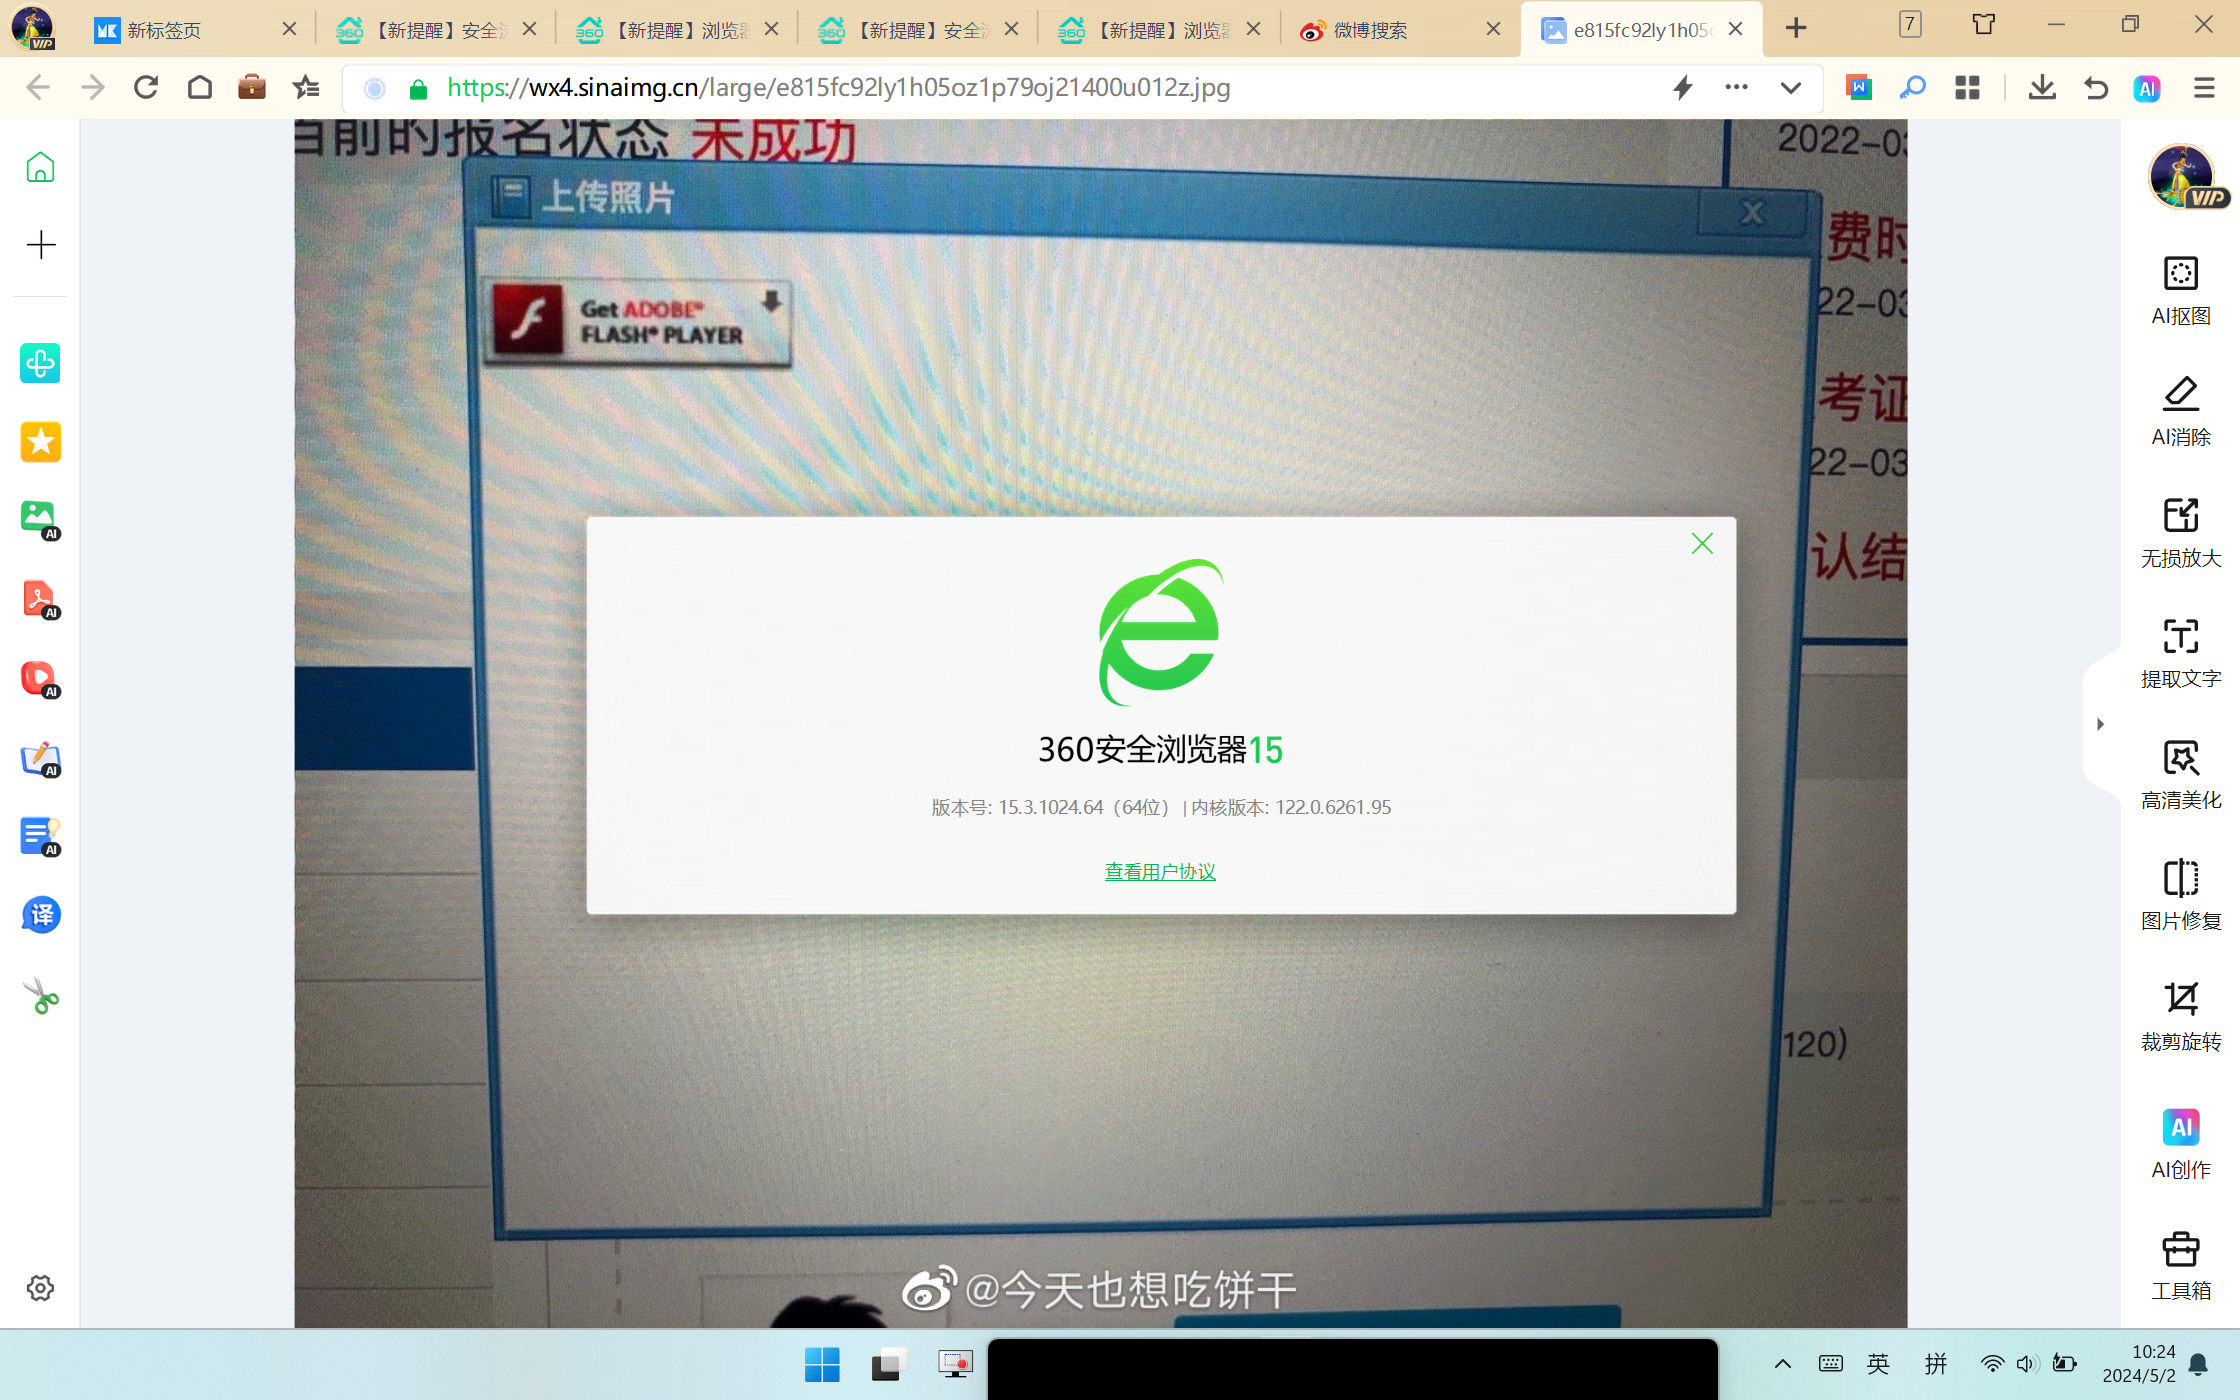Show hidden system tray icons
The height and width of the screenshot is (1400, 2240).
click(1783, 1364)
